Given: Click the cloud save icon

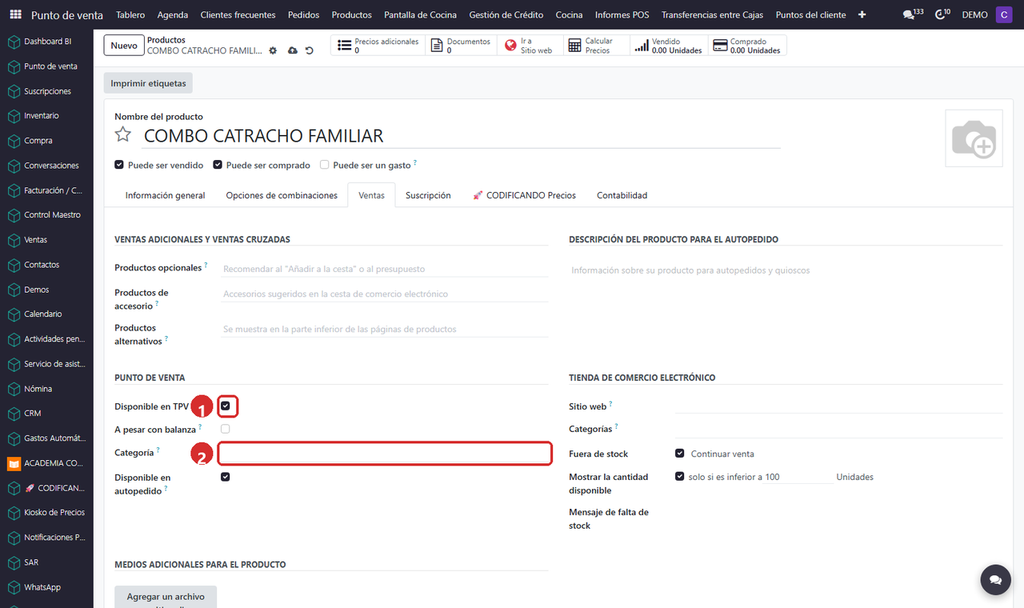Looking at the screenshot, I should pos(292,50).
